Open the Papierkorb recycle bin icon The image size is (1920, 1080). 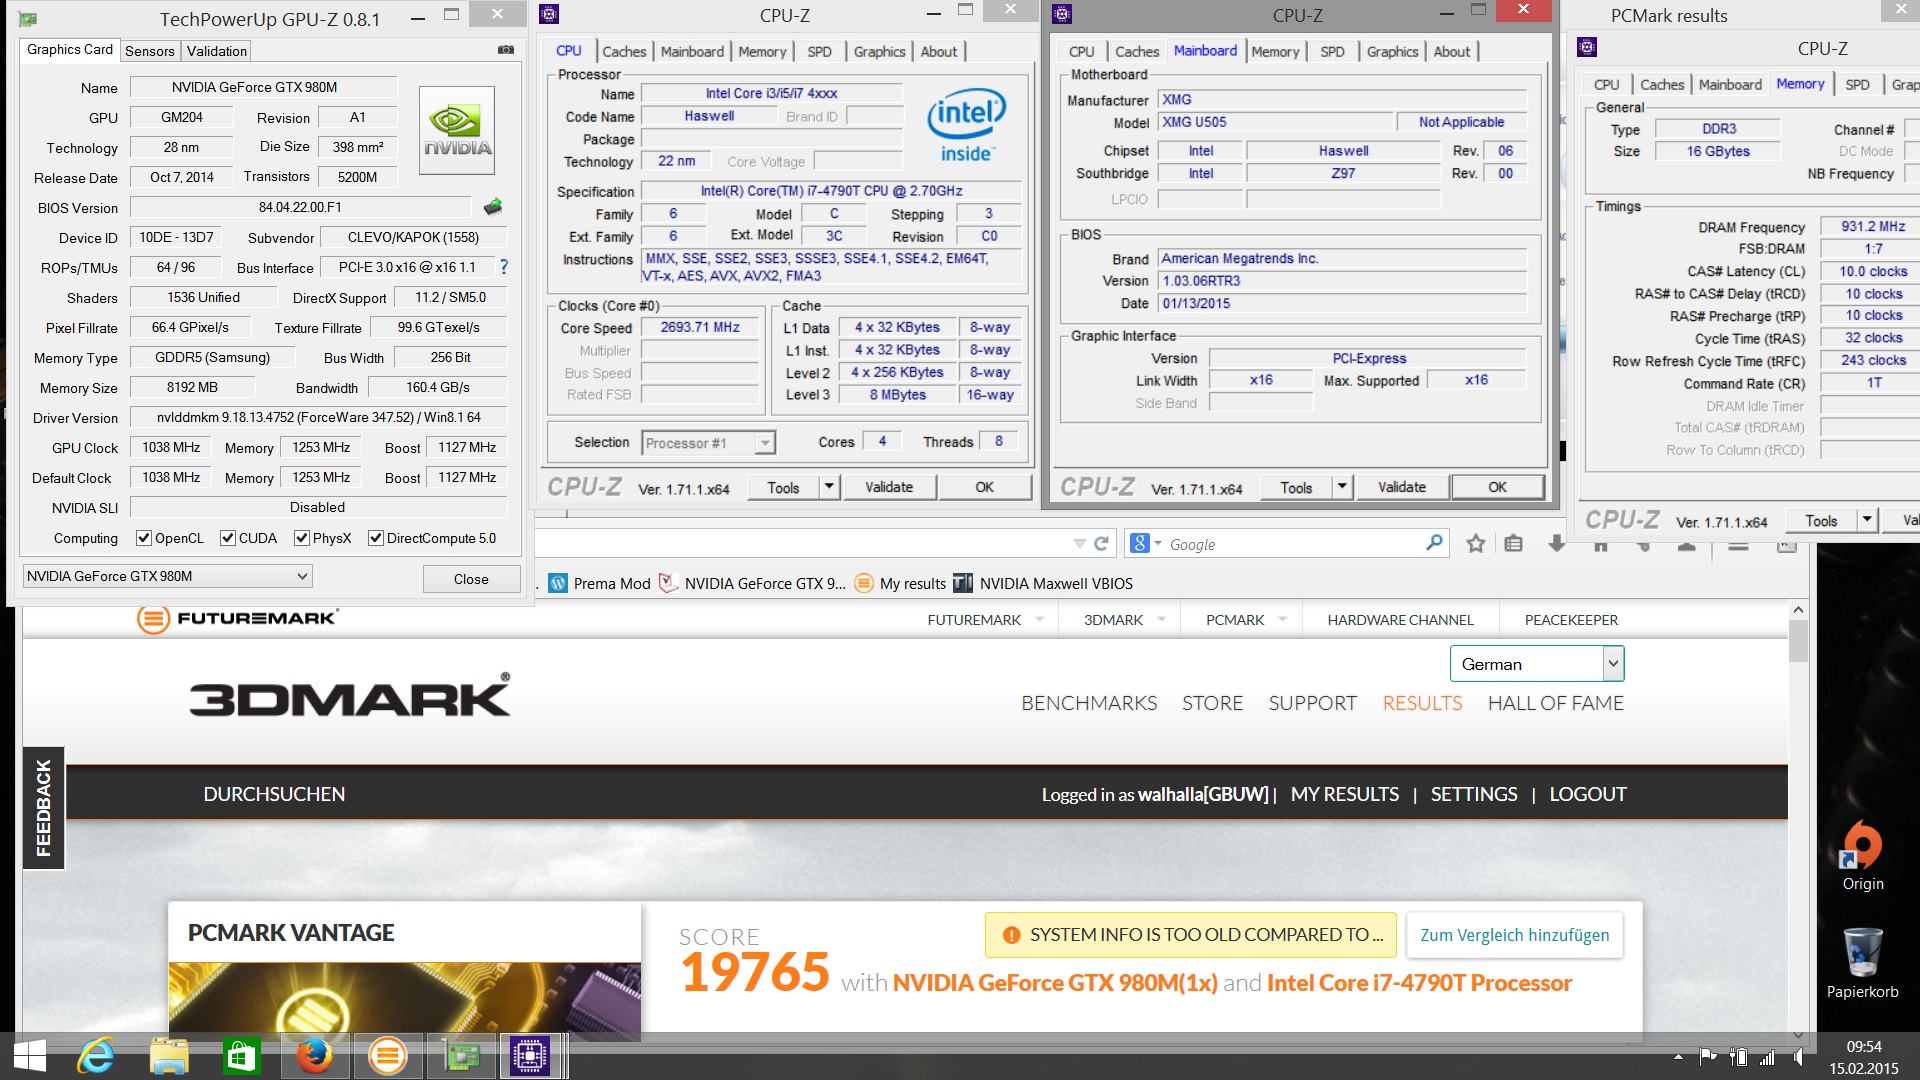1862,963
